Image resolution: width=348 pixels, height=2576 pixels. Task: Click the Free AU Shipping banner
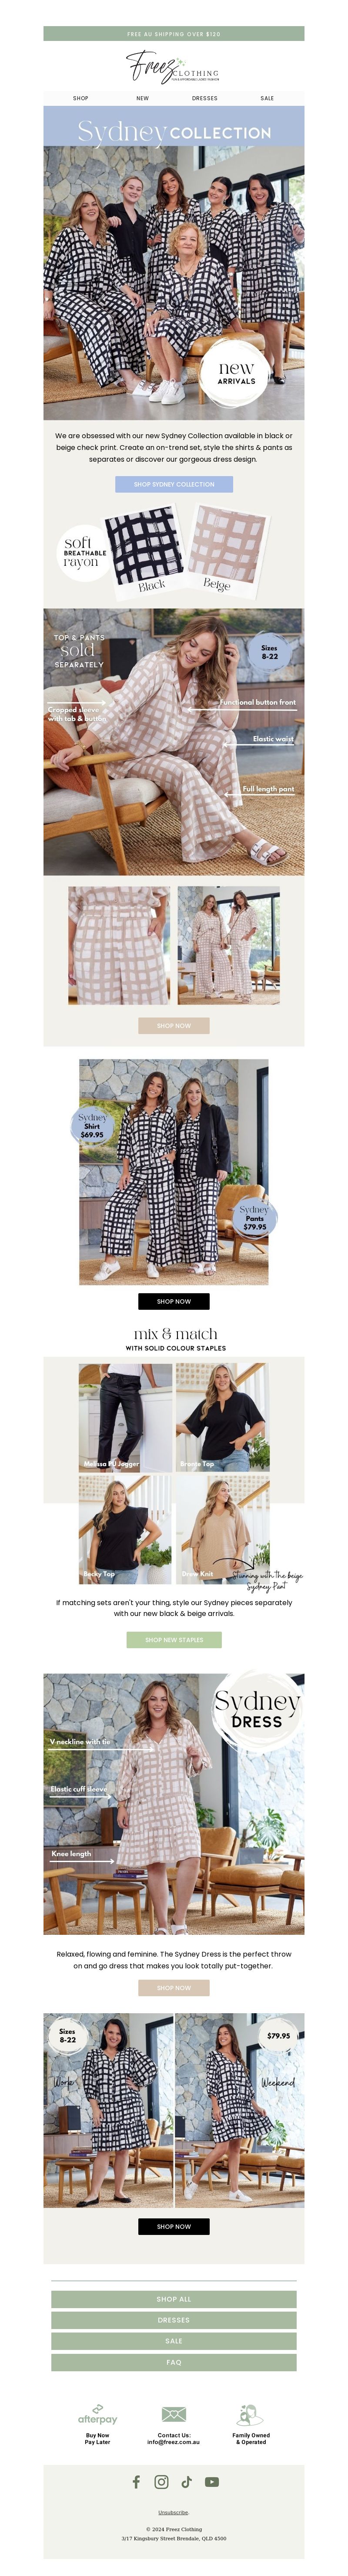(174, 34)
